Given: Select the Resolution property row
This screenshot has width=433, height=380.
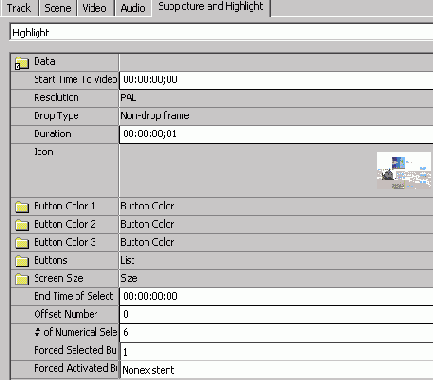Looking at the screenshot, I should [x=222, y=98].
